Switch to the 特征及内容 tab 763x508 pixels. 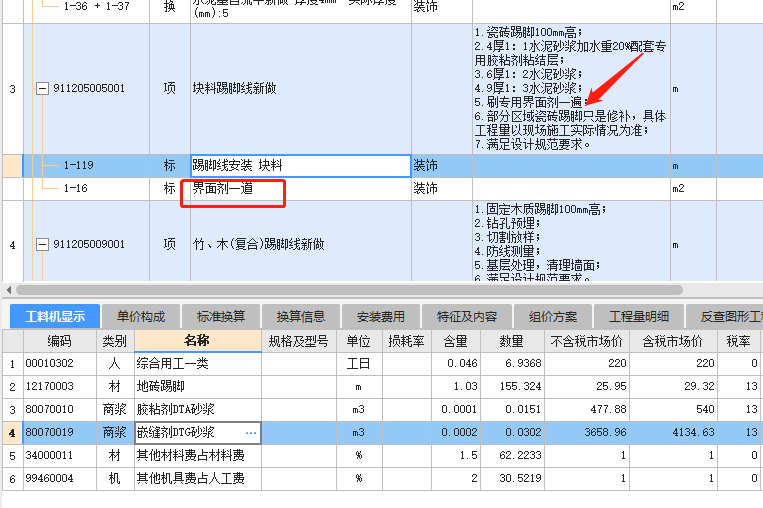click(x=467, y=317)
